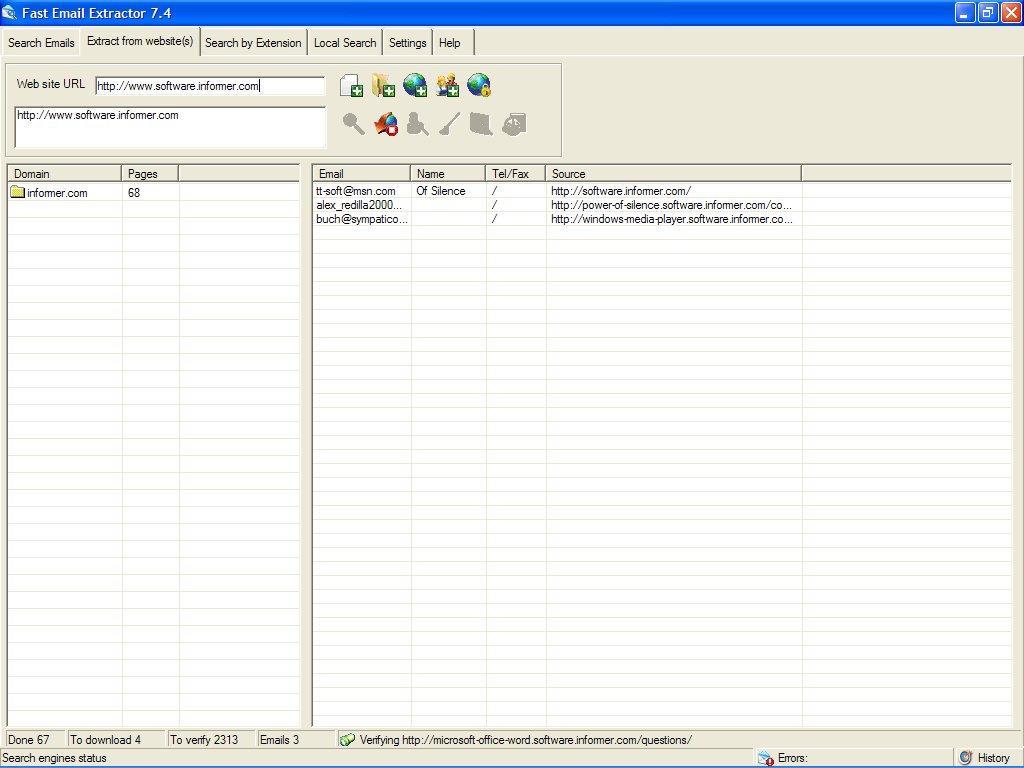Click the globe icon with green plus
Screen dimensions: 1024x768
pos(415,86)
